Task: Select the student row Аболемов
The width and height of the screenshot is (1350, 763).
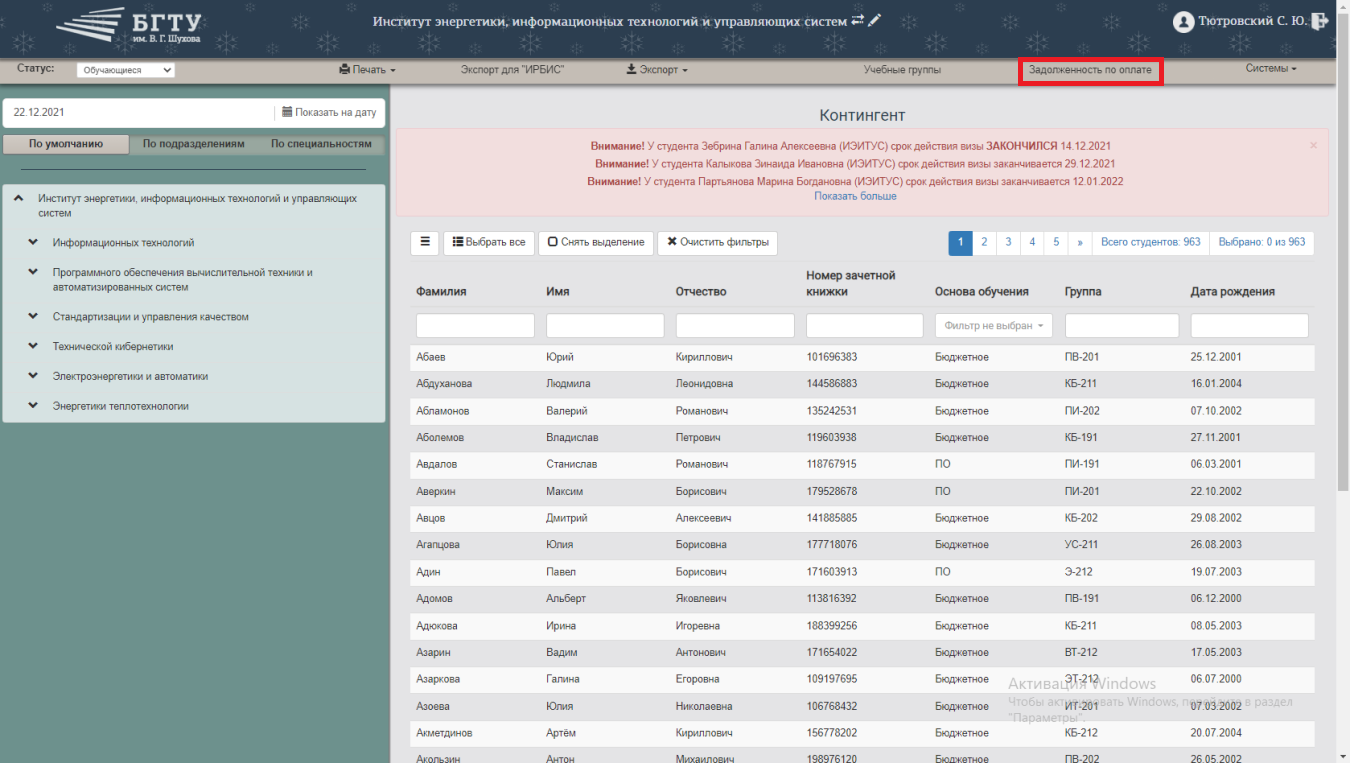Action: click(862, 438)
